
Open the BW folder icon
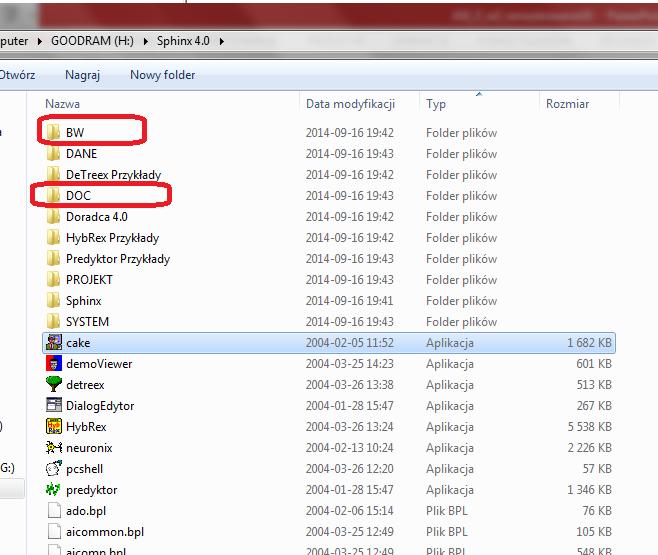[53, 133]
